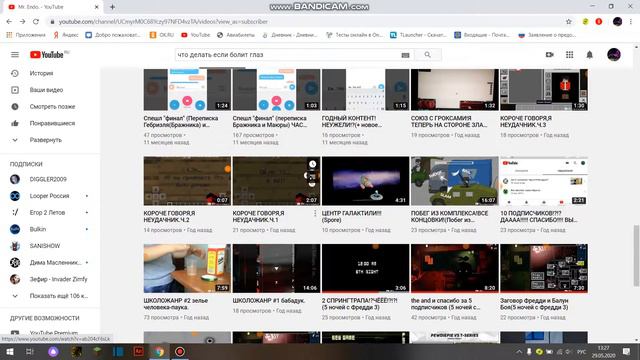Screen dimensions: 640x360
Task: Open the YouTube apps grid
Action: pyautogui.click(x=569, y=55)
